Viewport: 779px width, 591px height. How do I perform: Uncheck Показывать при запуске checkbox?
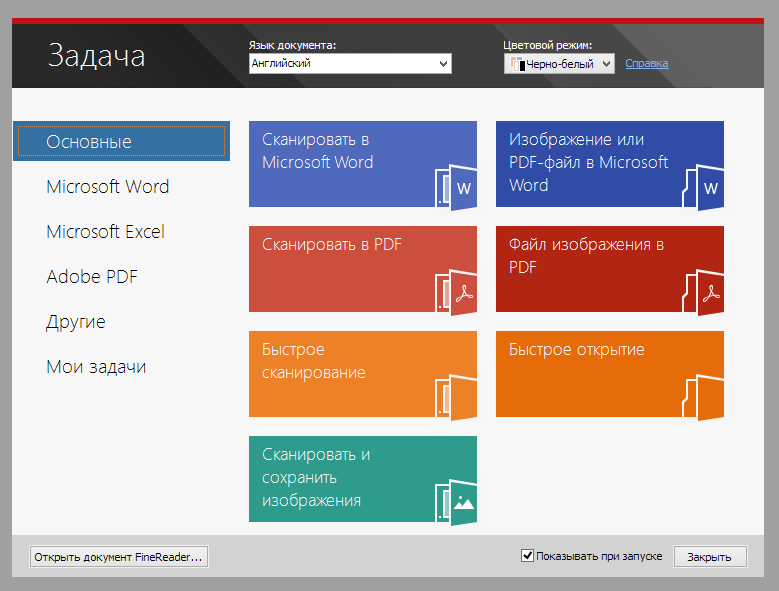click(x=527, y=556)
